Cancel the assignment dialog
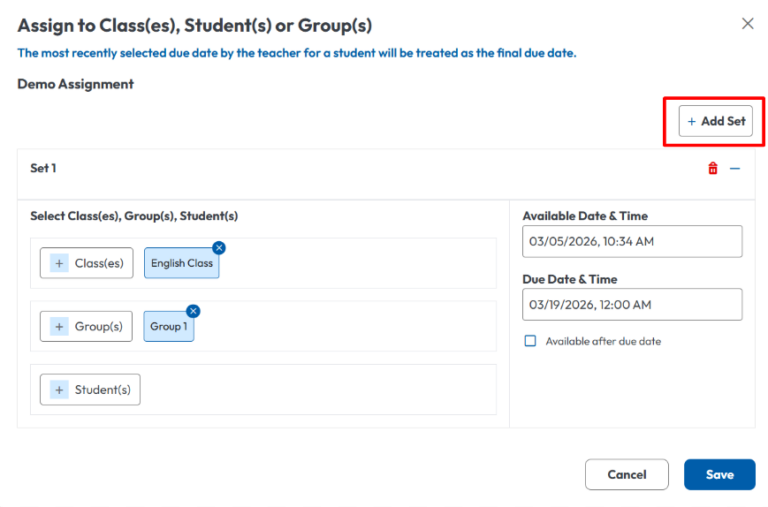Image resolution: width=768 pixels, height=507 pixels. tap(626, 474)
